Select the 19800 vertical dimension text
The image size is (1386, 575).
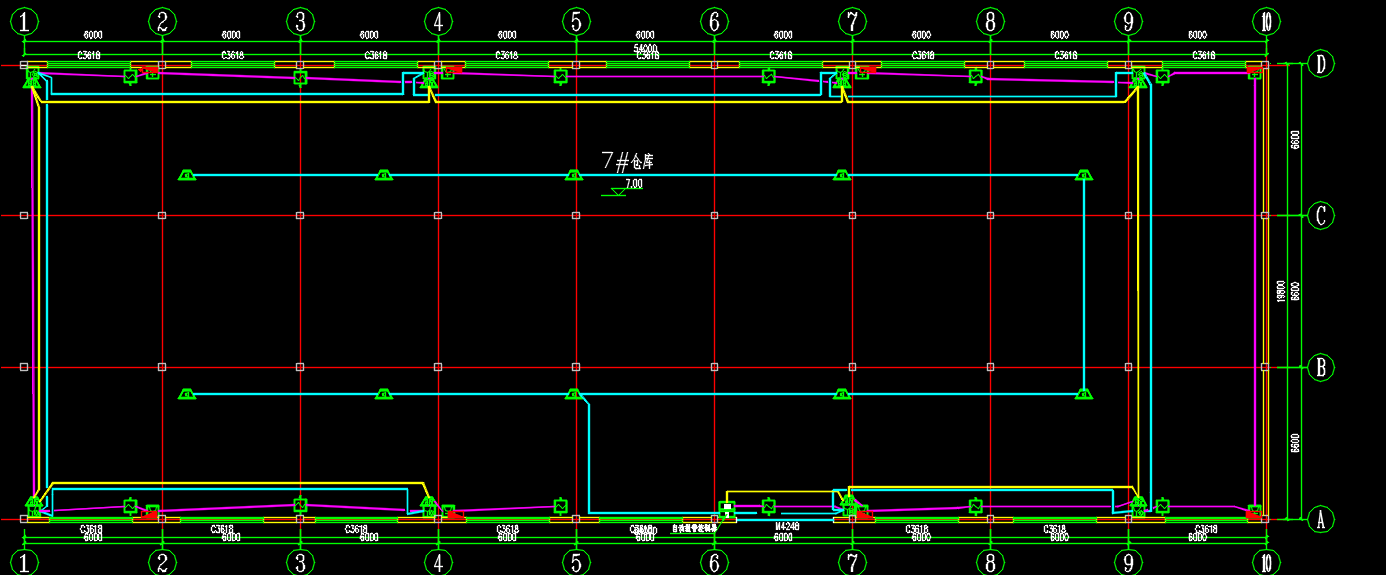(x=1281, y=291)
